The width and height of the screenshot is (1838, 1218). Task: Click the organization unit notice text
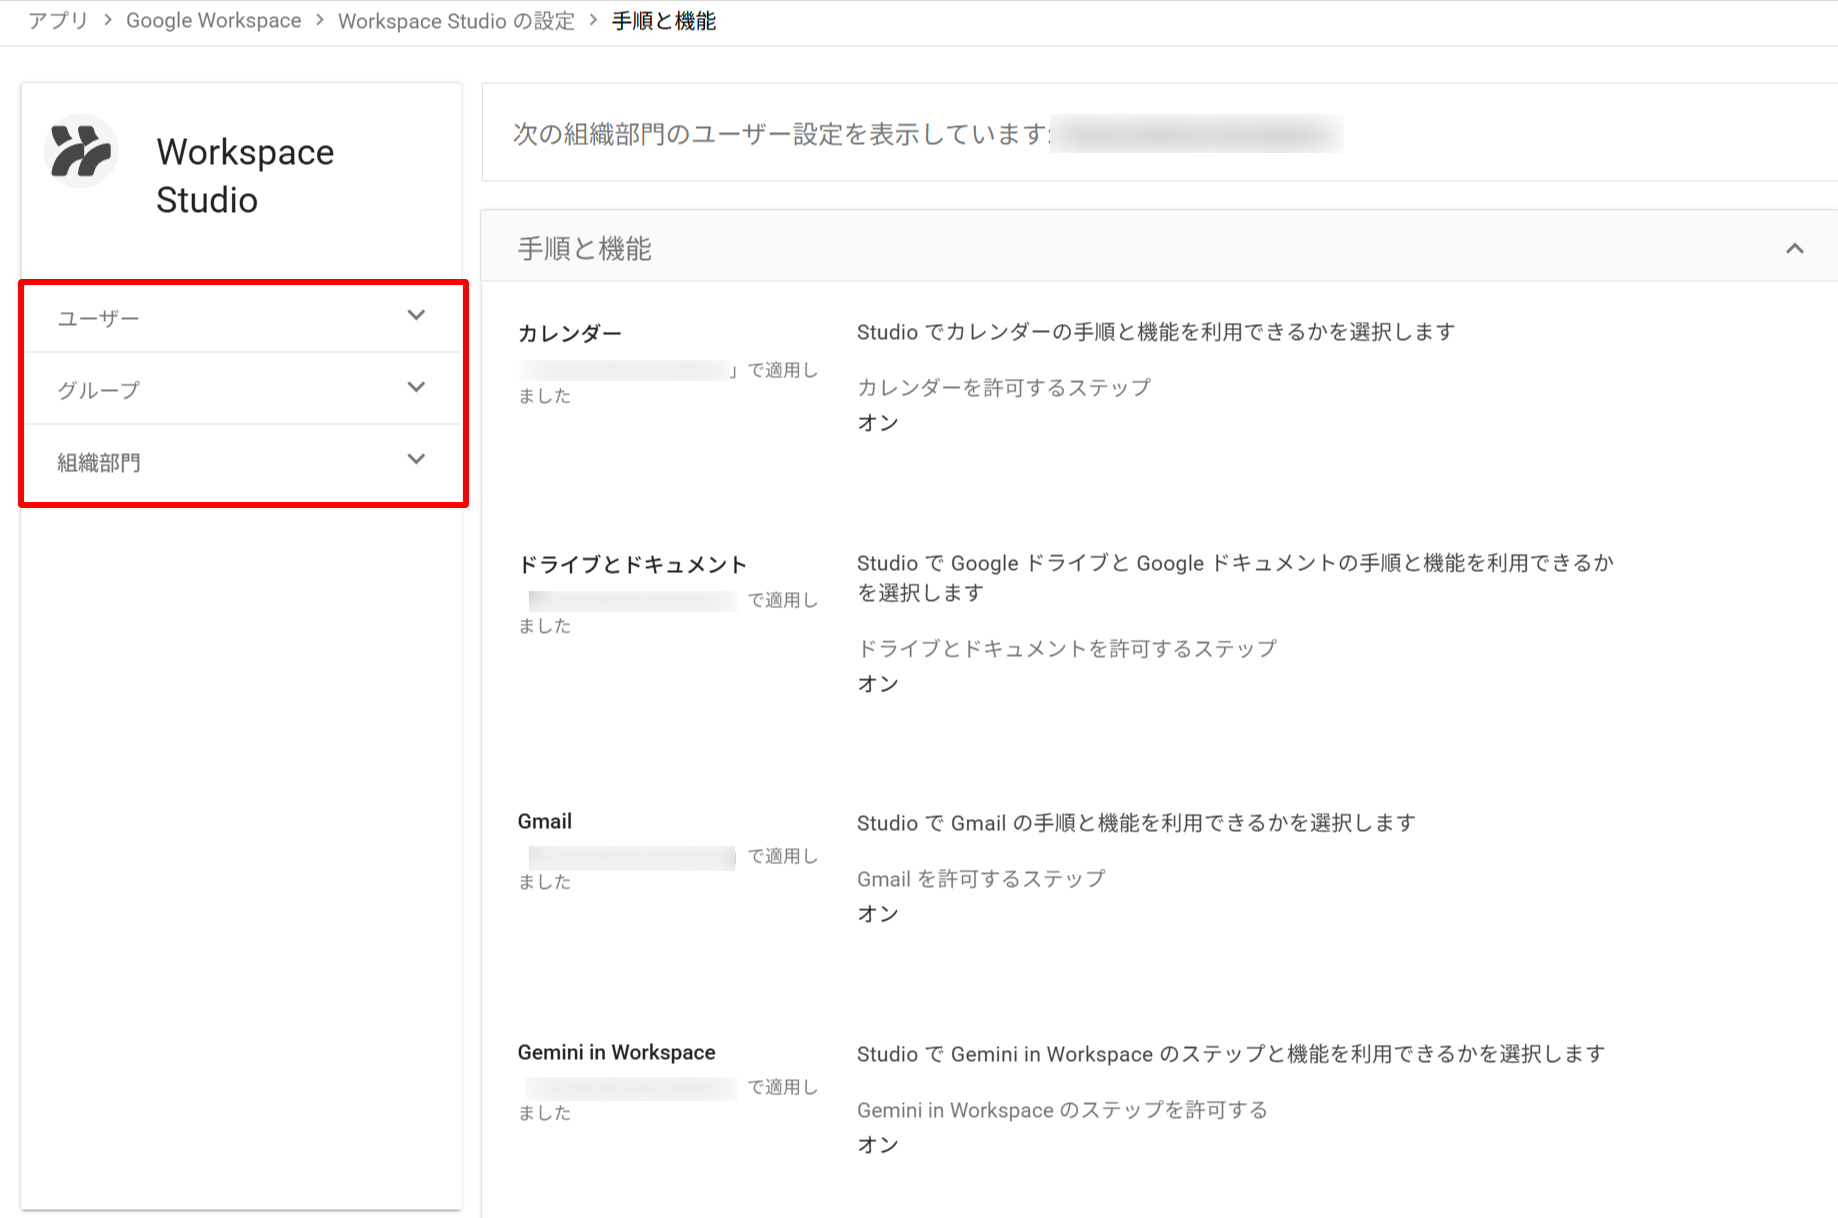[781, 134]
